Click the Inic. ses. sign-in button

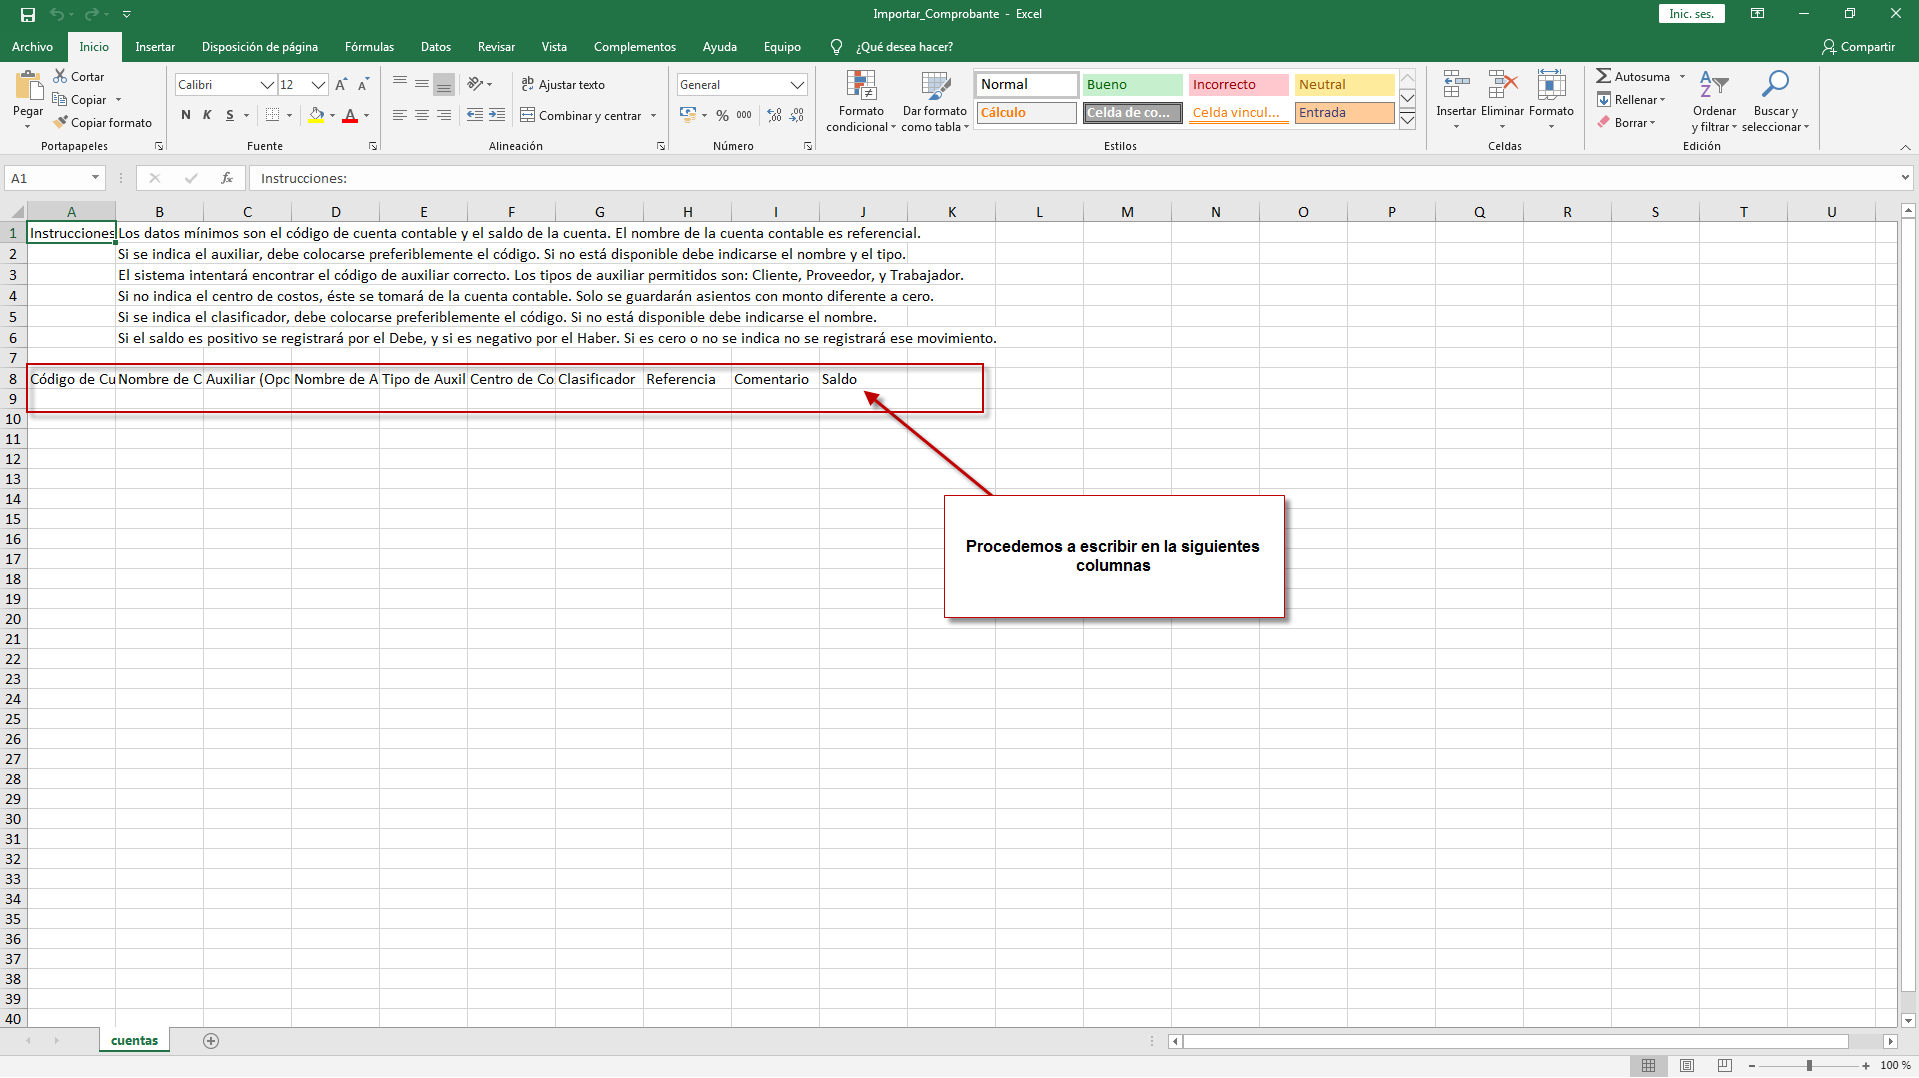coord(1691,14)
